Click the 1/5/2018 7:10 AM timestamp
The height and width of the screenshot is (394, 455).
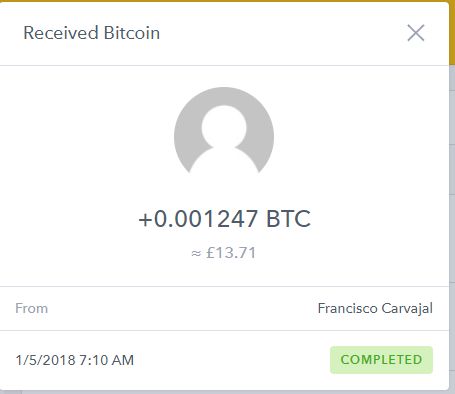(75, 360)
